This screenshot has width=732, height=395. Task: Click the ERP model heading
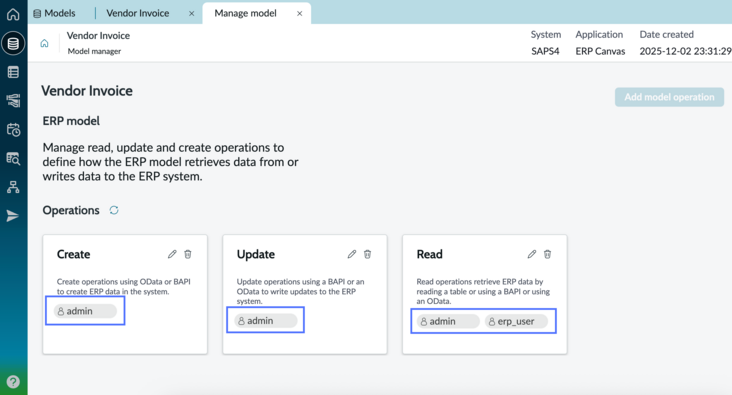click(71, 121)
